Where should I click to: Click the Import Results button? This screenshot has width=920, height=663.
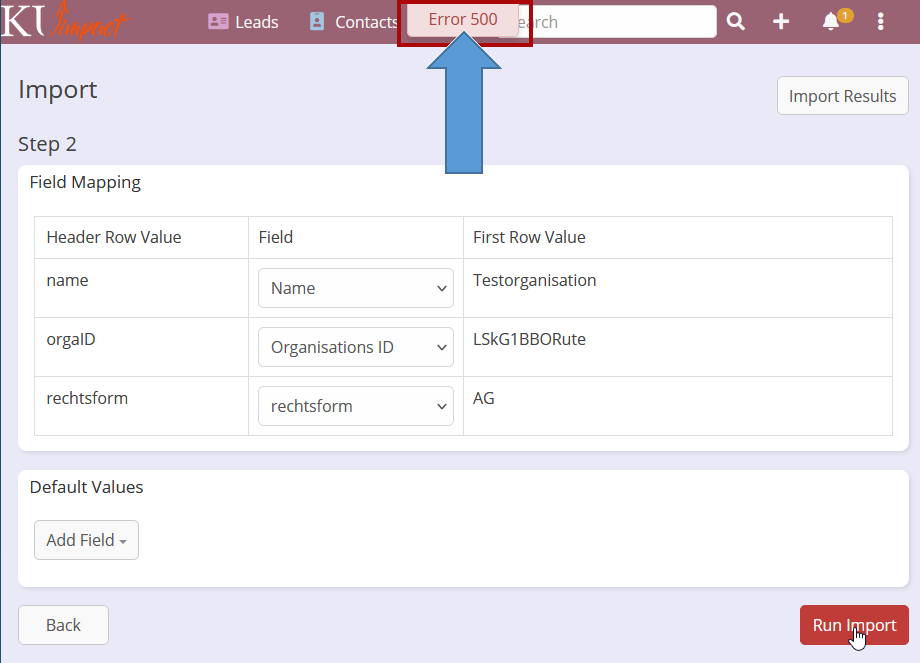point(842,96)
